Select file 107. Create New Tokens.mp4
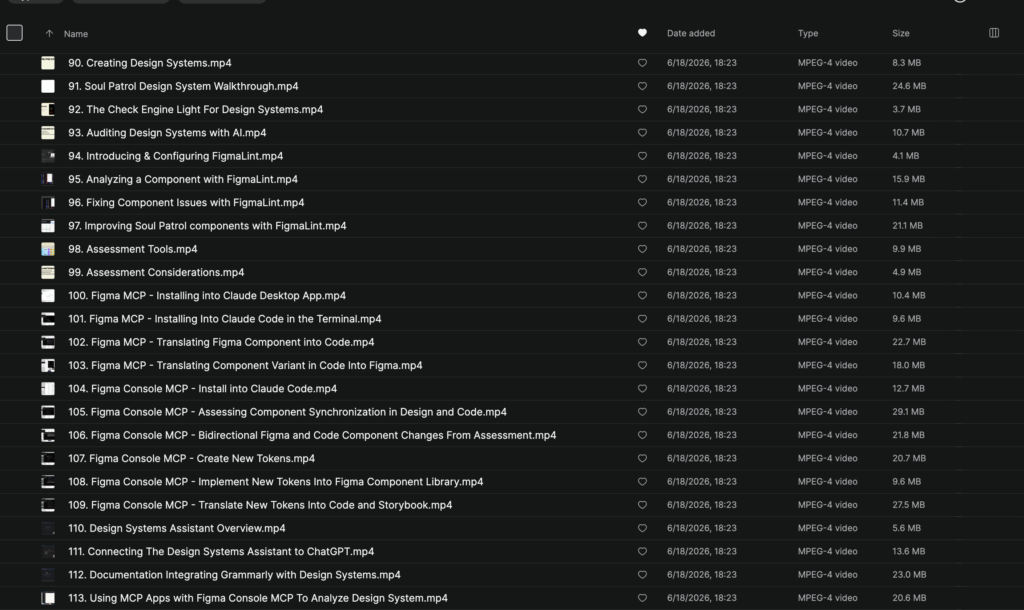Image resolution: width=1024 pixels, height=610 pixels. 191,458
